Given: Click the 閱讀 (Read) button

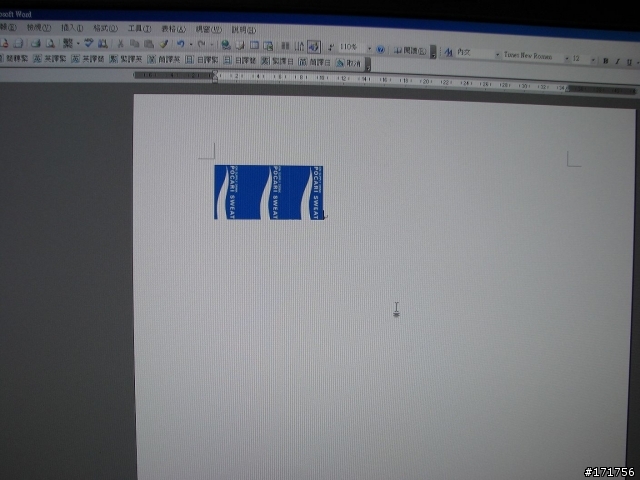Looking at the screenshot, I should [x=410, y=51].
